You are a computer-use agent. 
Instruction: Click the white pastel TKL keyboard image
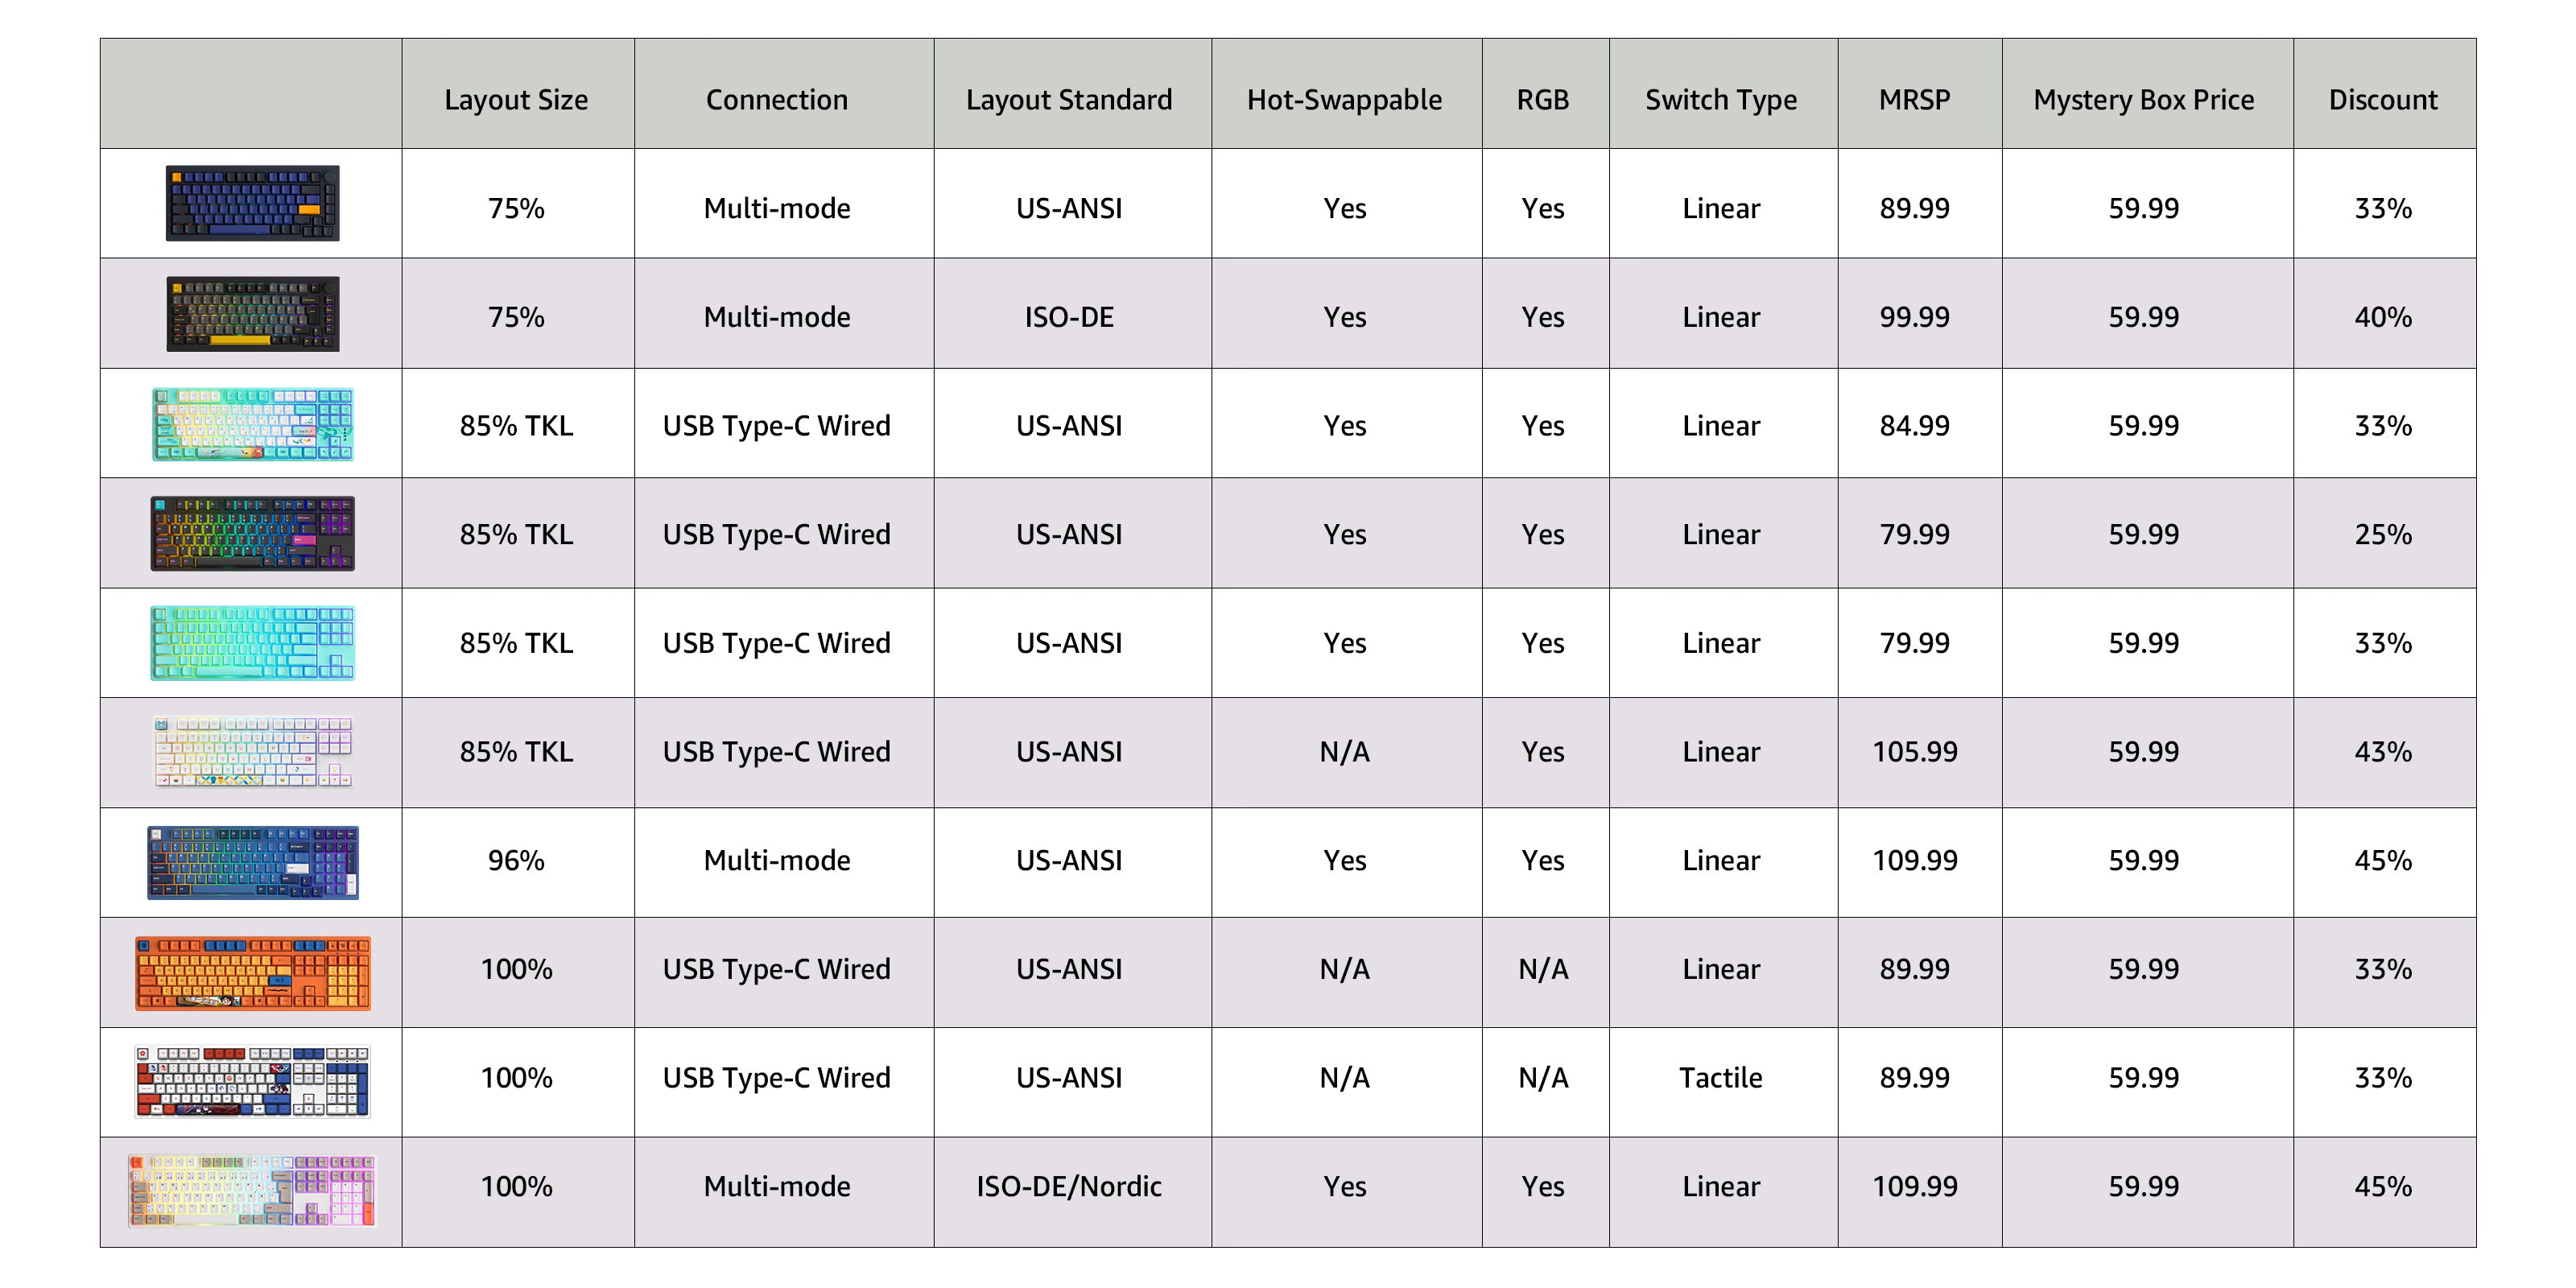pyautogui.click(x=252, y=752)
